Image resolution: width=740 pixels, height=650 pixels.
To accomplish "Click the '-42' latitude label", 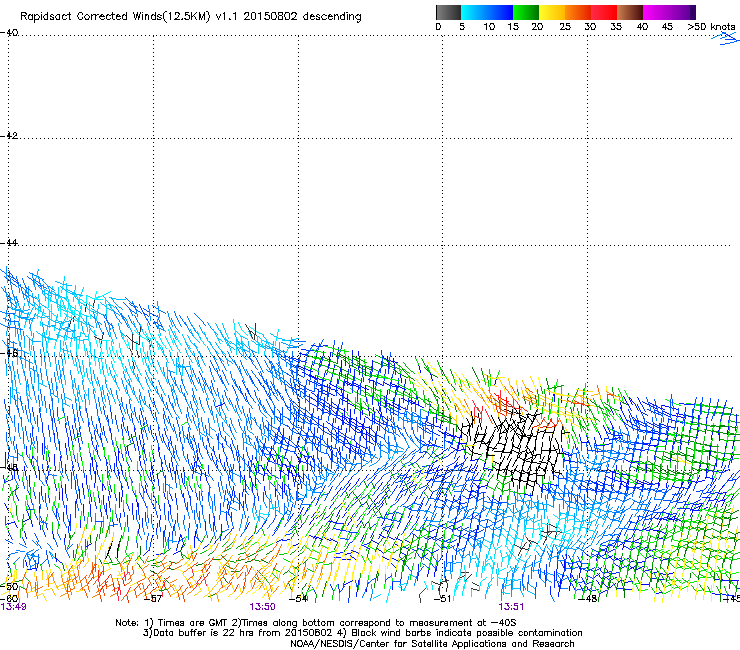I will [x=9, y=135].
